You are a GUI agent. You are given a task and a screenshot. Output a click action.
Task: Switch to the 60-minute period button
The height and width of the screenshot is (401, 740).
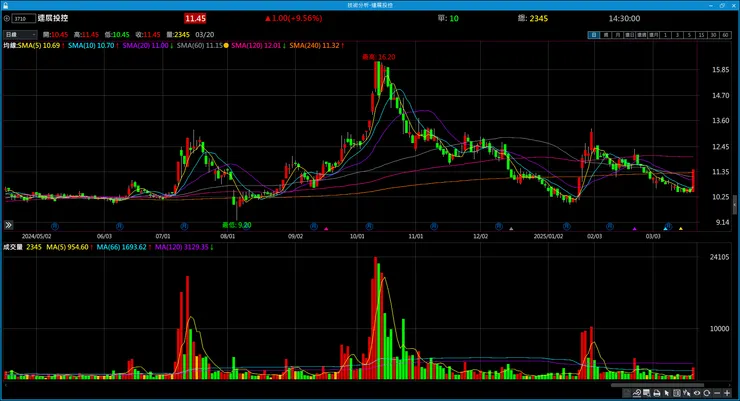(x=725, y=35)
